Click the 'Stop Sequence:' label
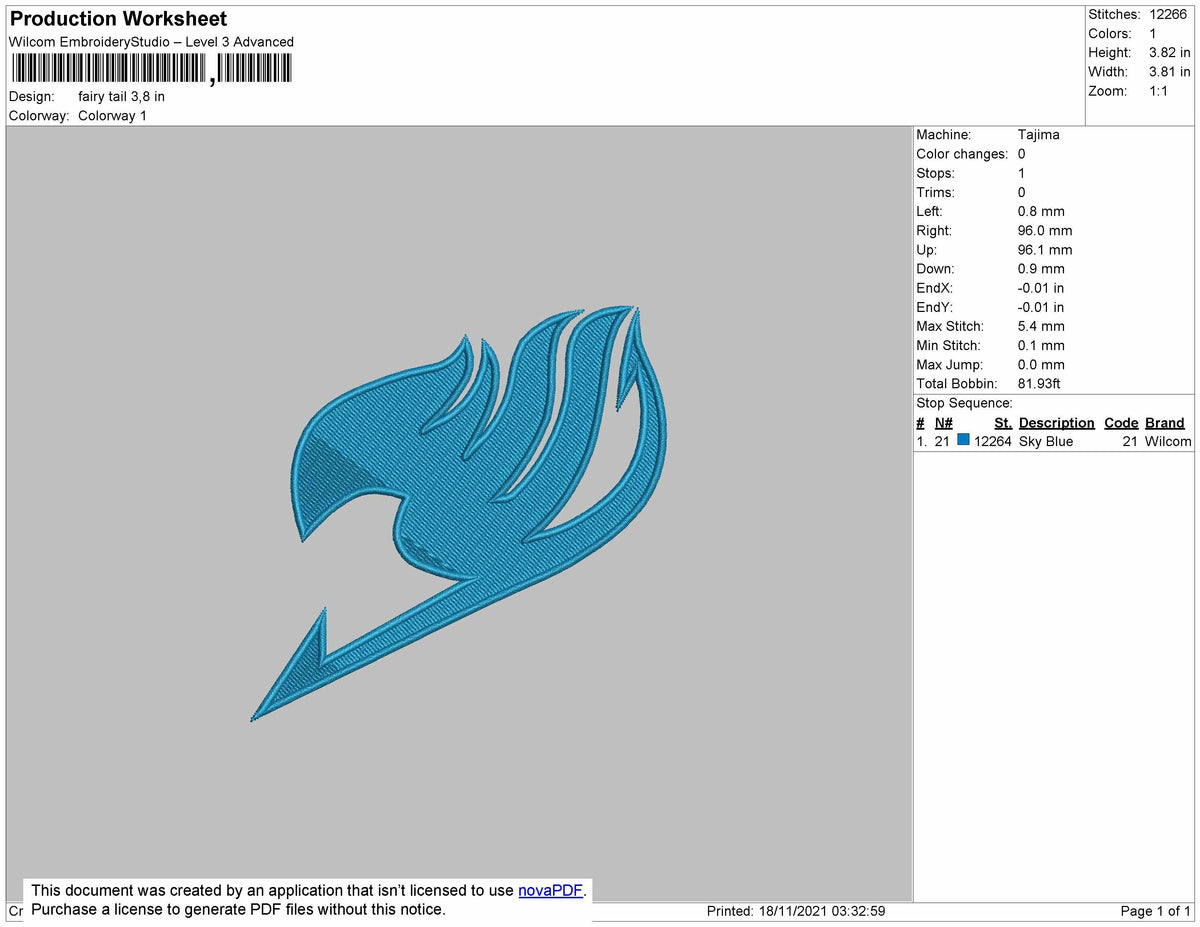Viewport: 1200px width, 927px height. pyautogui.click(x=965, y=403)
